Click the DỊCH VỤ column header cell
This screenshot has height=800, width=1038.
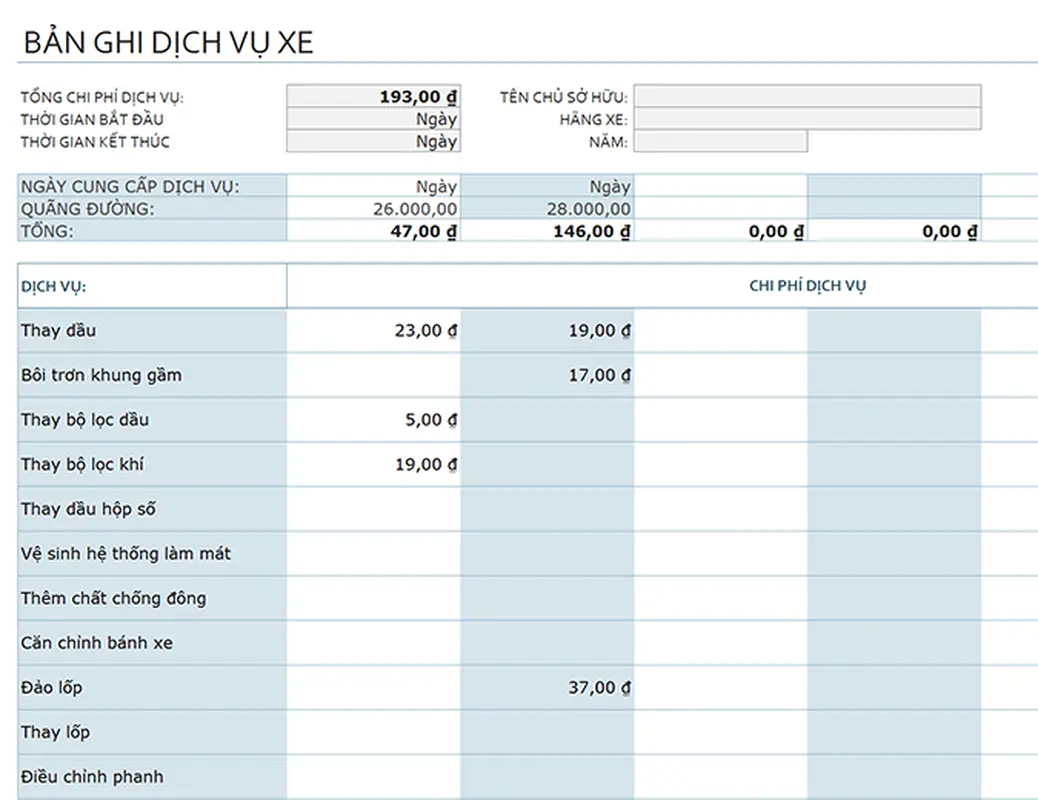(152, 287)
